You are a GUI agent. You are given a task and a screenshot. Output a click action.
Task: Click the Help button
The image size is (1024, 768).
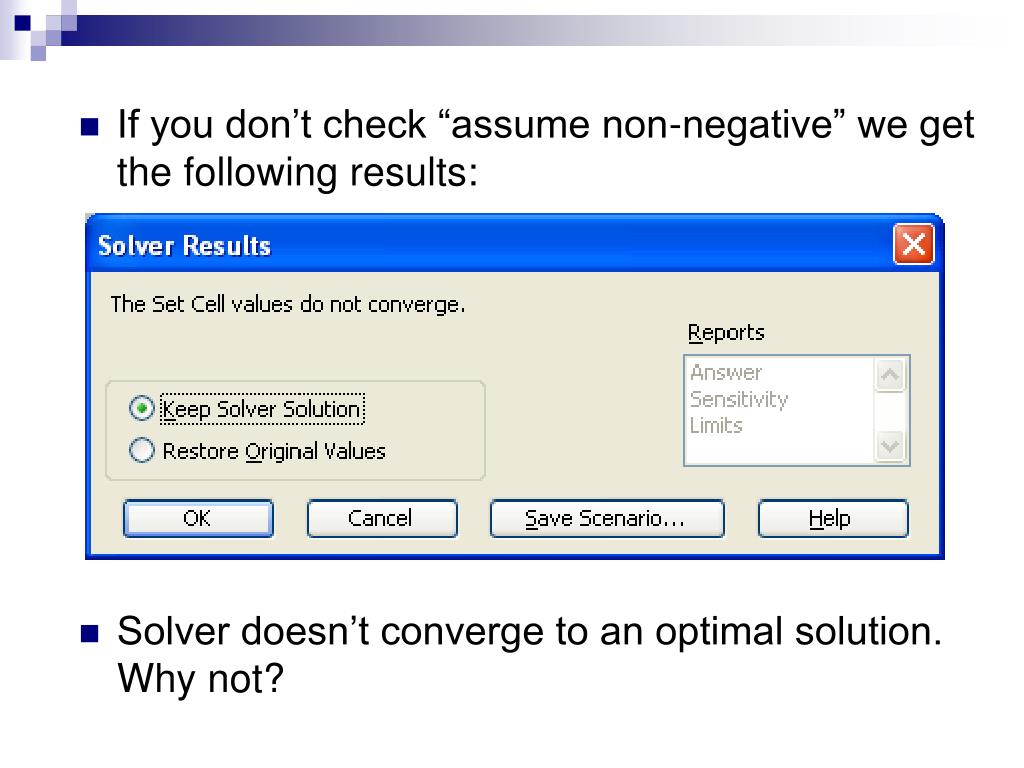click(833, 519)
